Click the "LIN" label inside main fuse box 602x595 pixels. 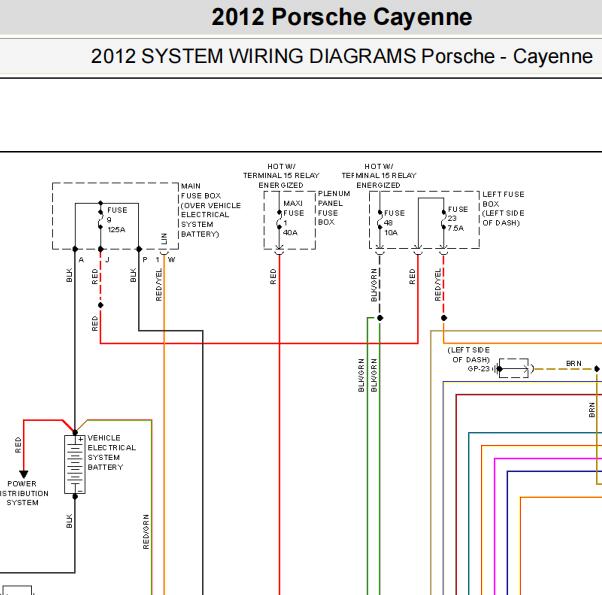coord(164,238)
